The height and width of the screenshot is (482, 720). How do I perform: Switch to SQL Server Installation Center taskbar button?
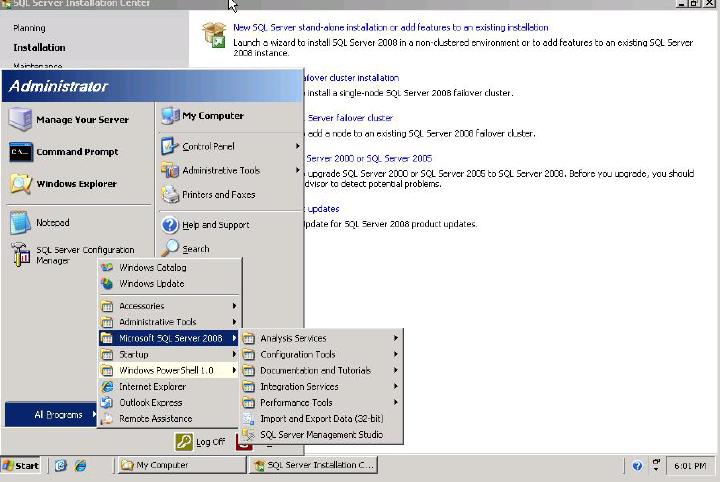click(x=313, y=465)
